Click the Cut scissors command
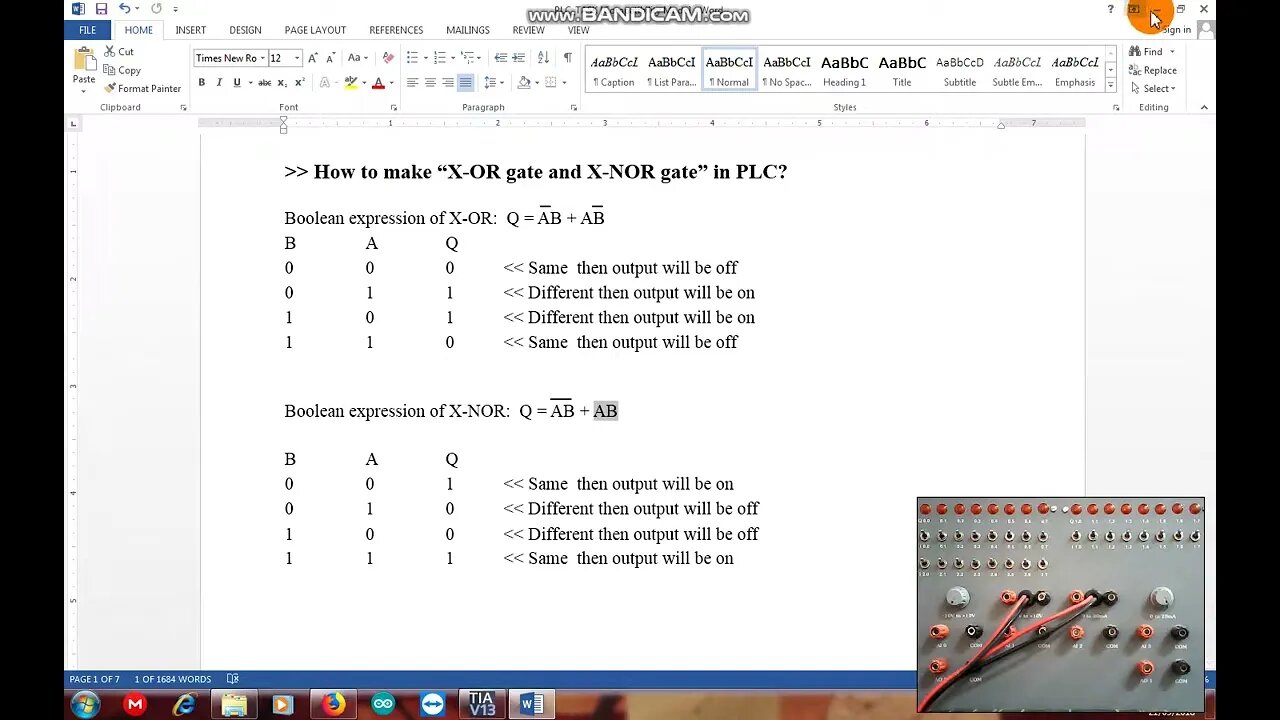This screenshot has height=720, width=1280. pos(119,51)
